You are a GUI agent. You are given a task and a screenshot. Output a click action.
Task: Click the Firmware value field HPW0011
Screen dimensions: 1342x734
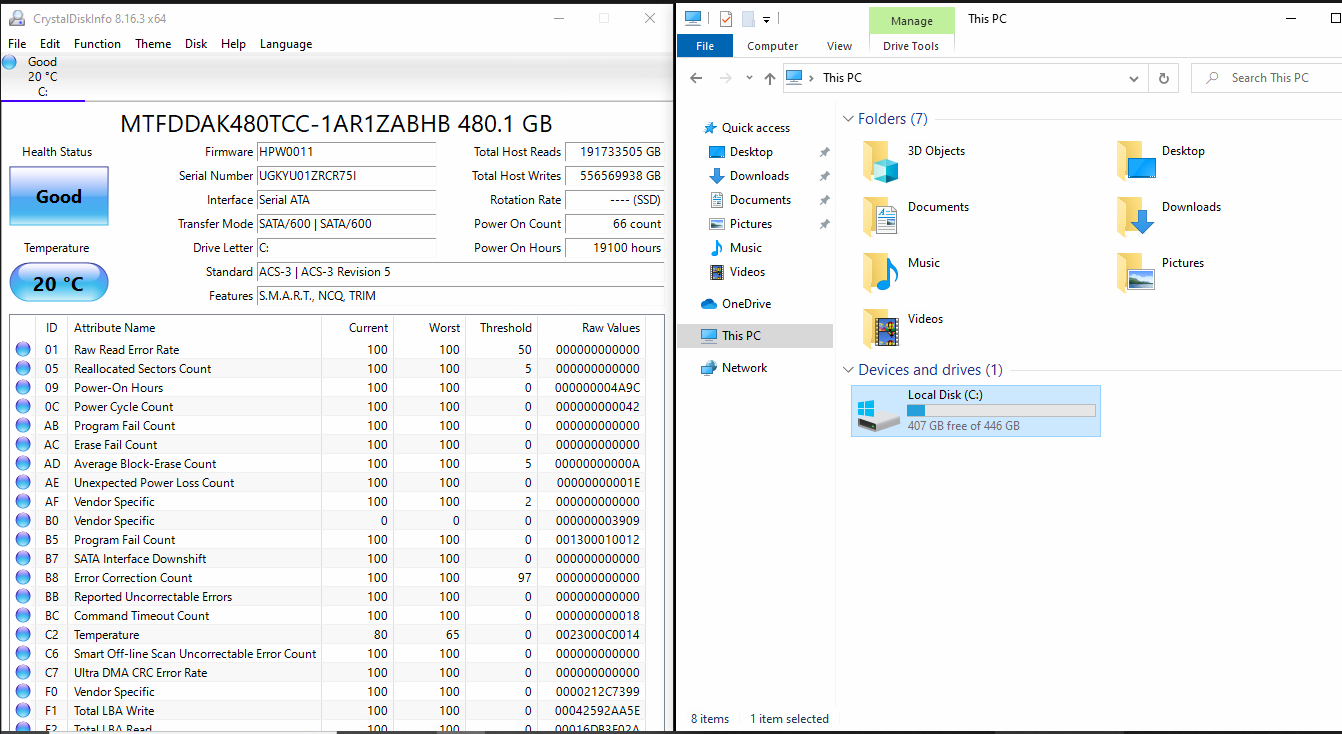tap(346, 152)
